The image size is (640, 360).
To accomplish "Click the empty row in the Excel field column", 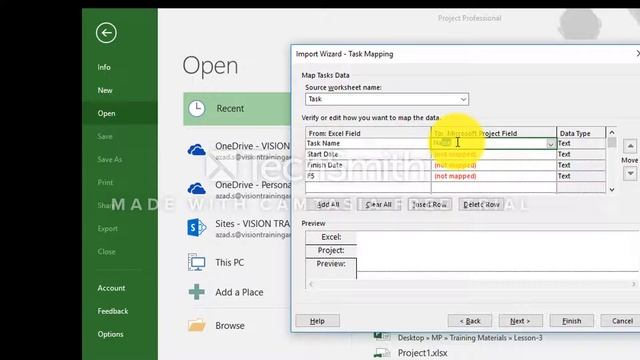I will pyautogui.click(x=368, y=187).
